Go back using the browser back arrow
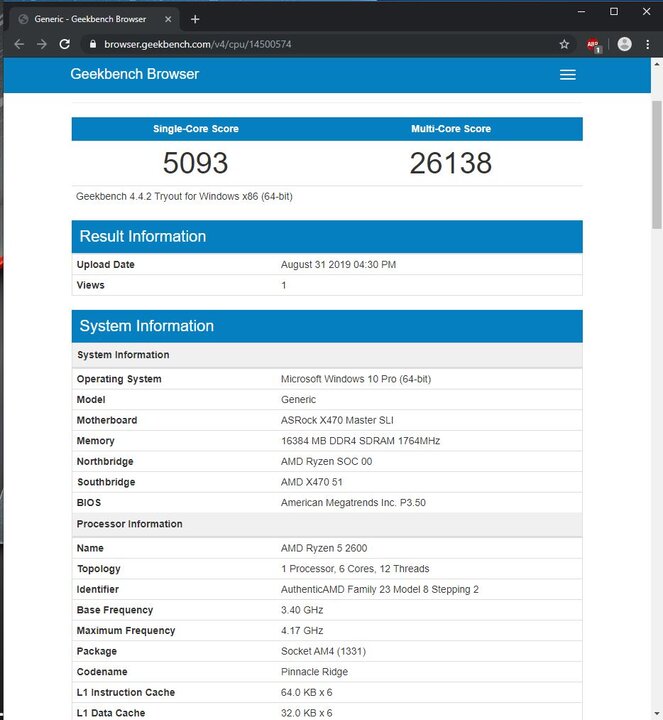 pyautogui.click(x=19, y=44)
